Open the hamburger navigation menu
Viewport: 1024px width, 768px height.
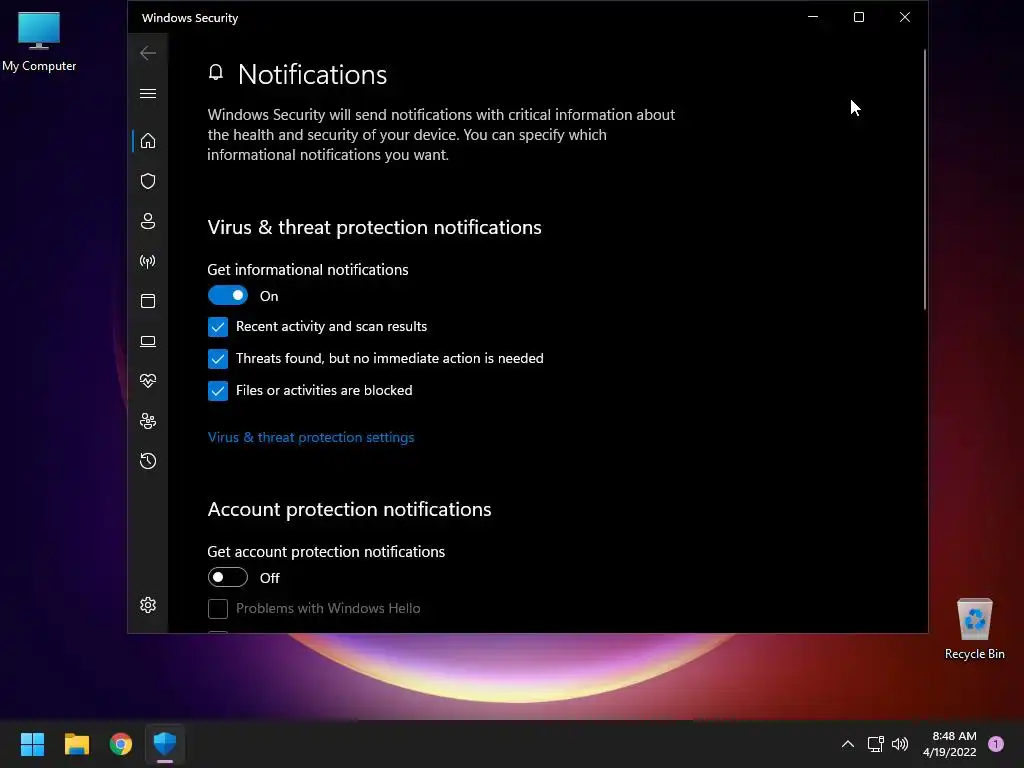tap(148, 93)
